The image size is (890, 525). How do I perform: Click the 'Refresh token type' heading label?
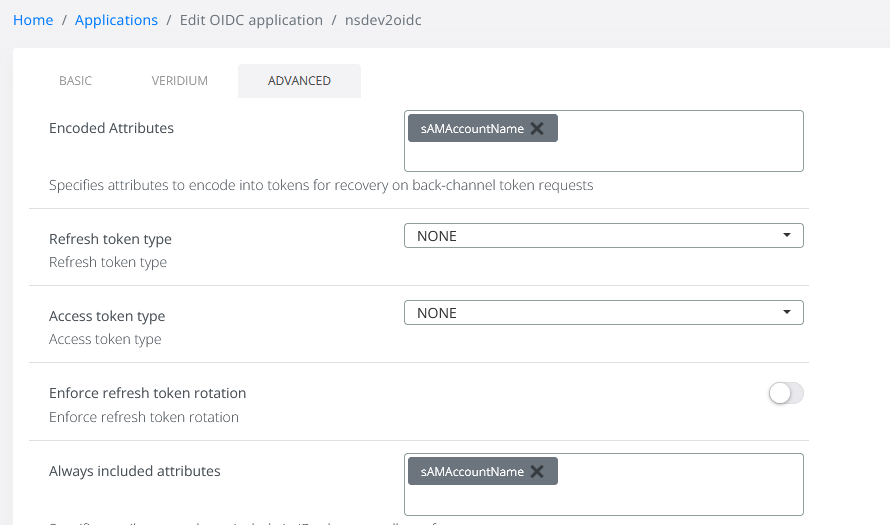[110, 239]
